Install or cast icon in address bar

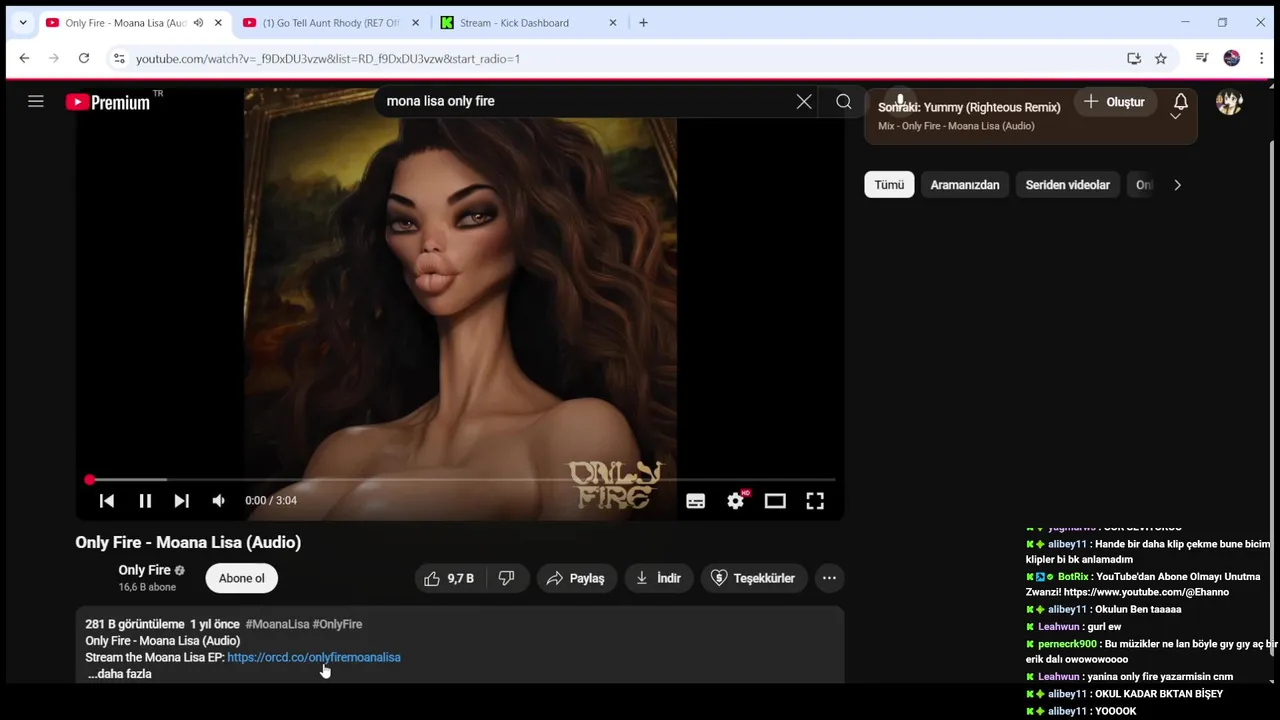[x=1134, y=59]
